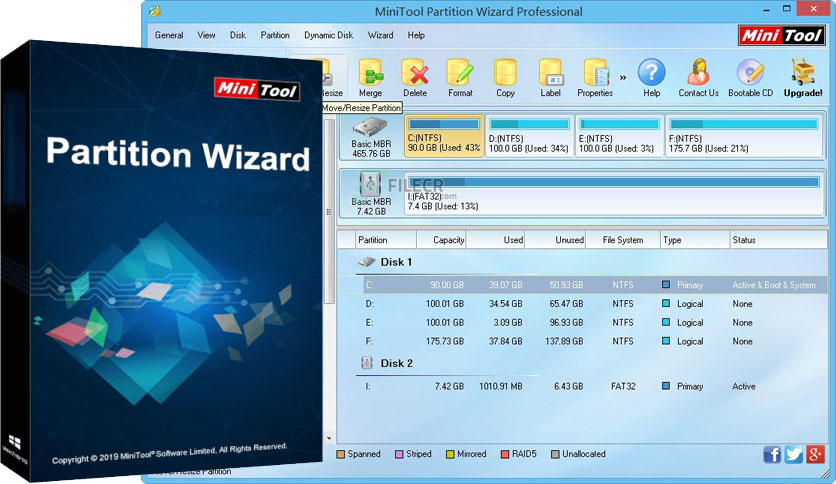Sort by the Unused column header
Image resolution: width=836 pixels, height=484 pixels.
tap(556, 240)
